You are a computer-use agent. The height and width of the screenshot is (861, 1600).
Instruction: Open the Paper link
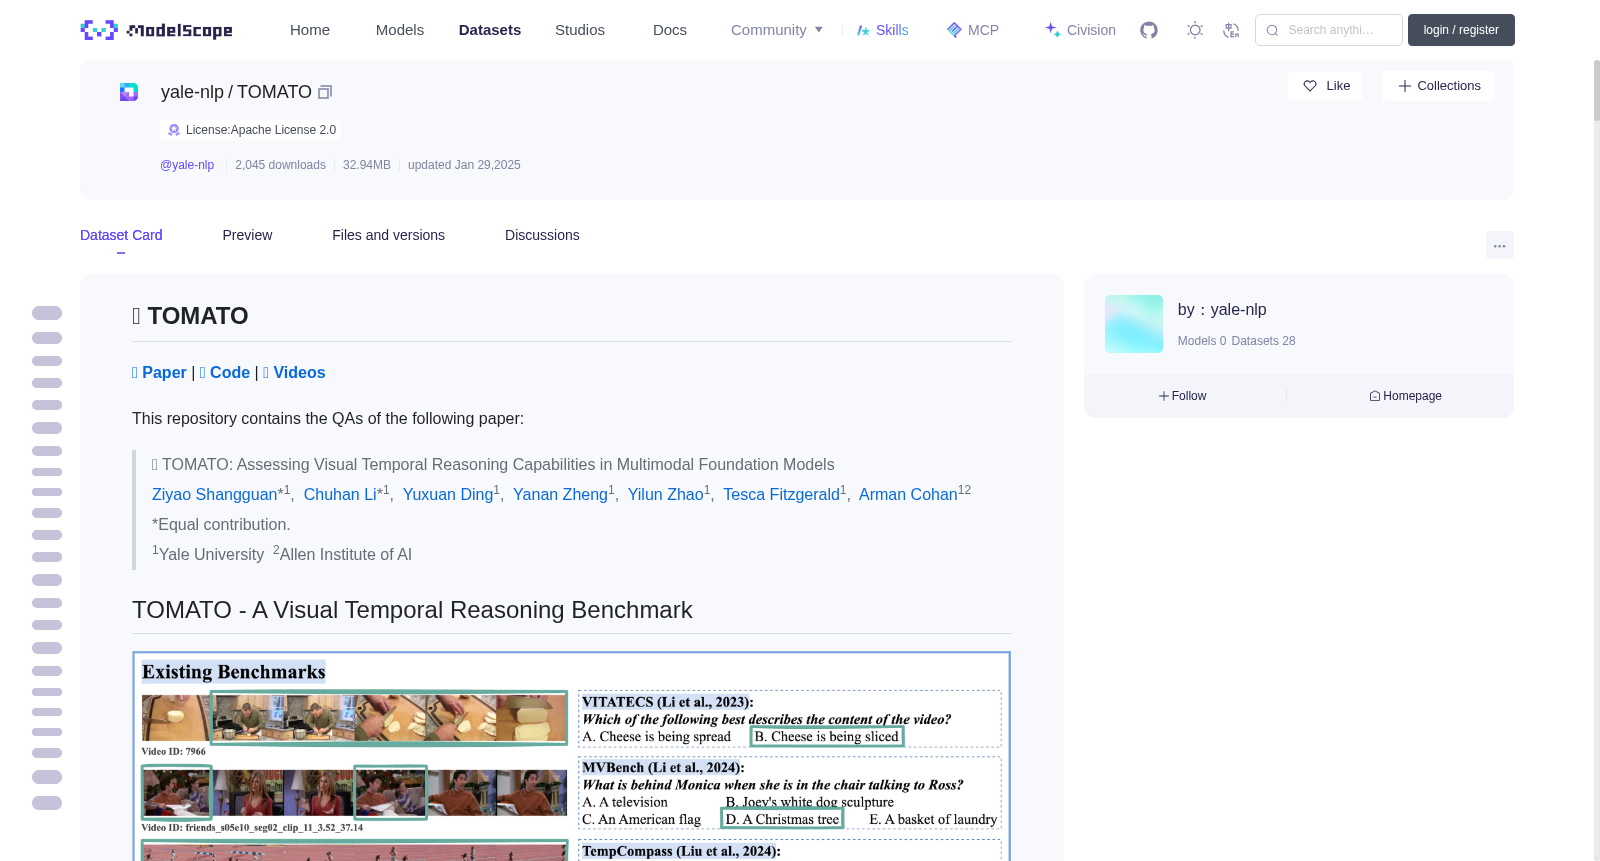[x=159, y=372]
